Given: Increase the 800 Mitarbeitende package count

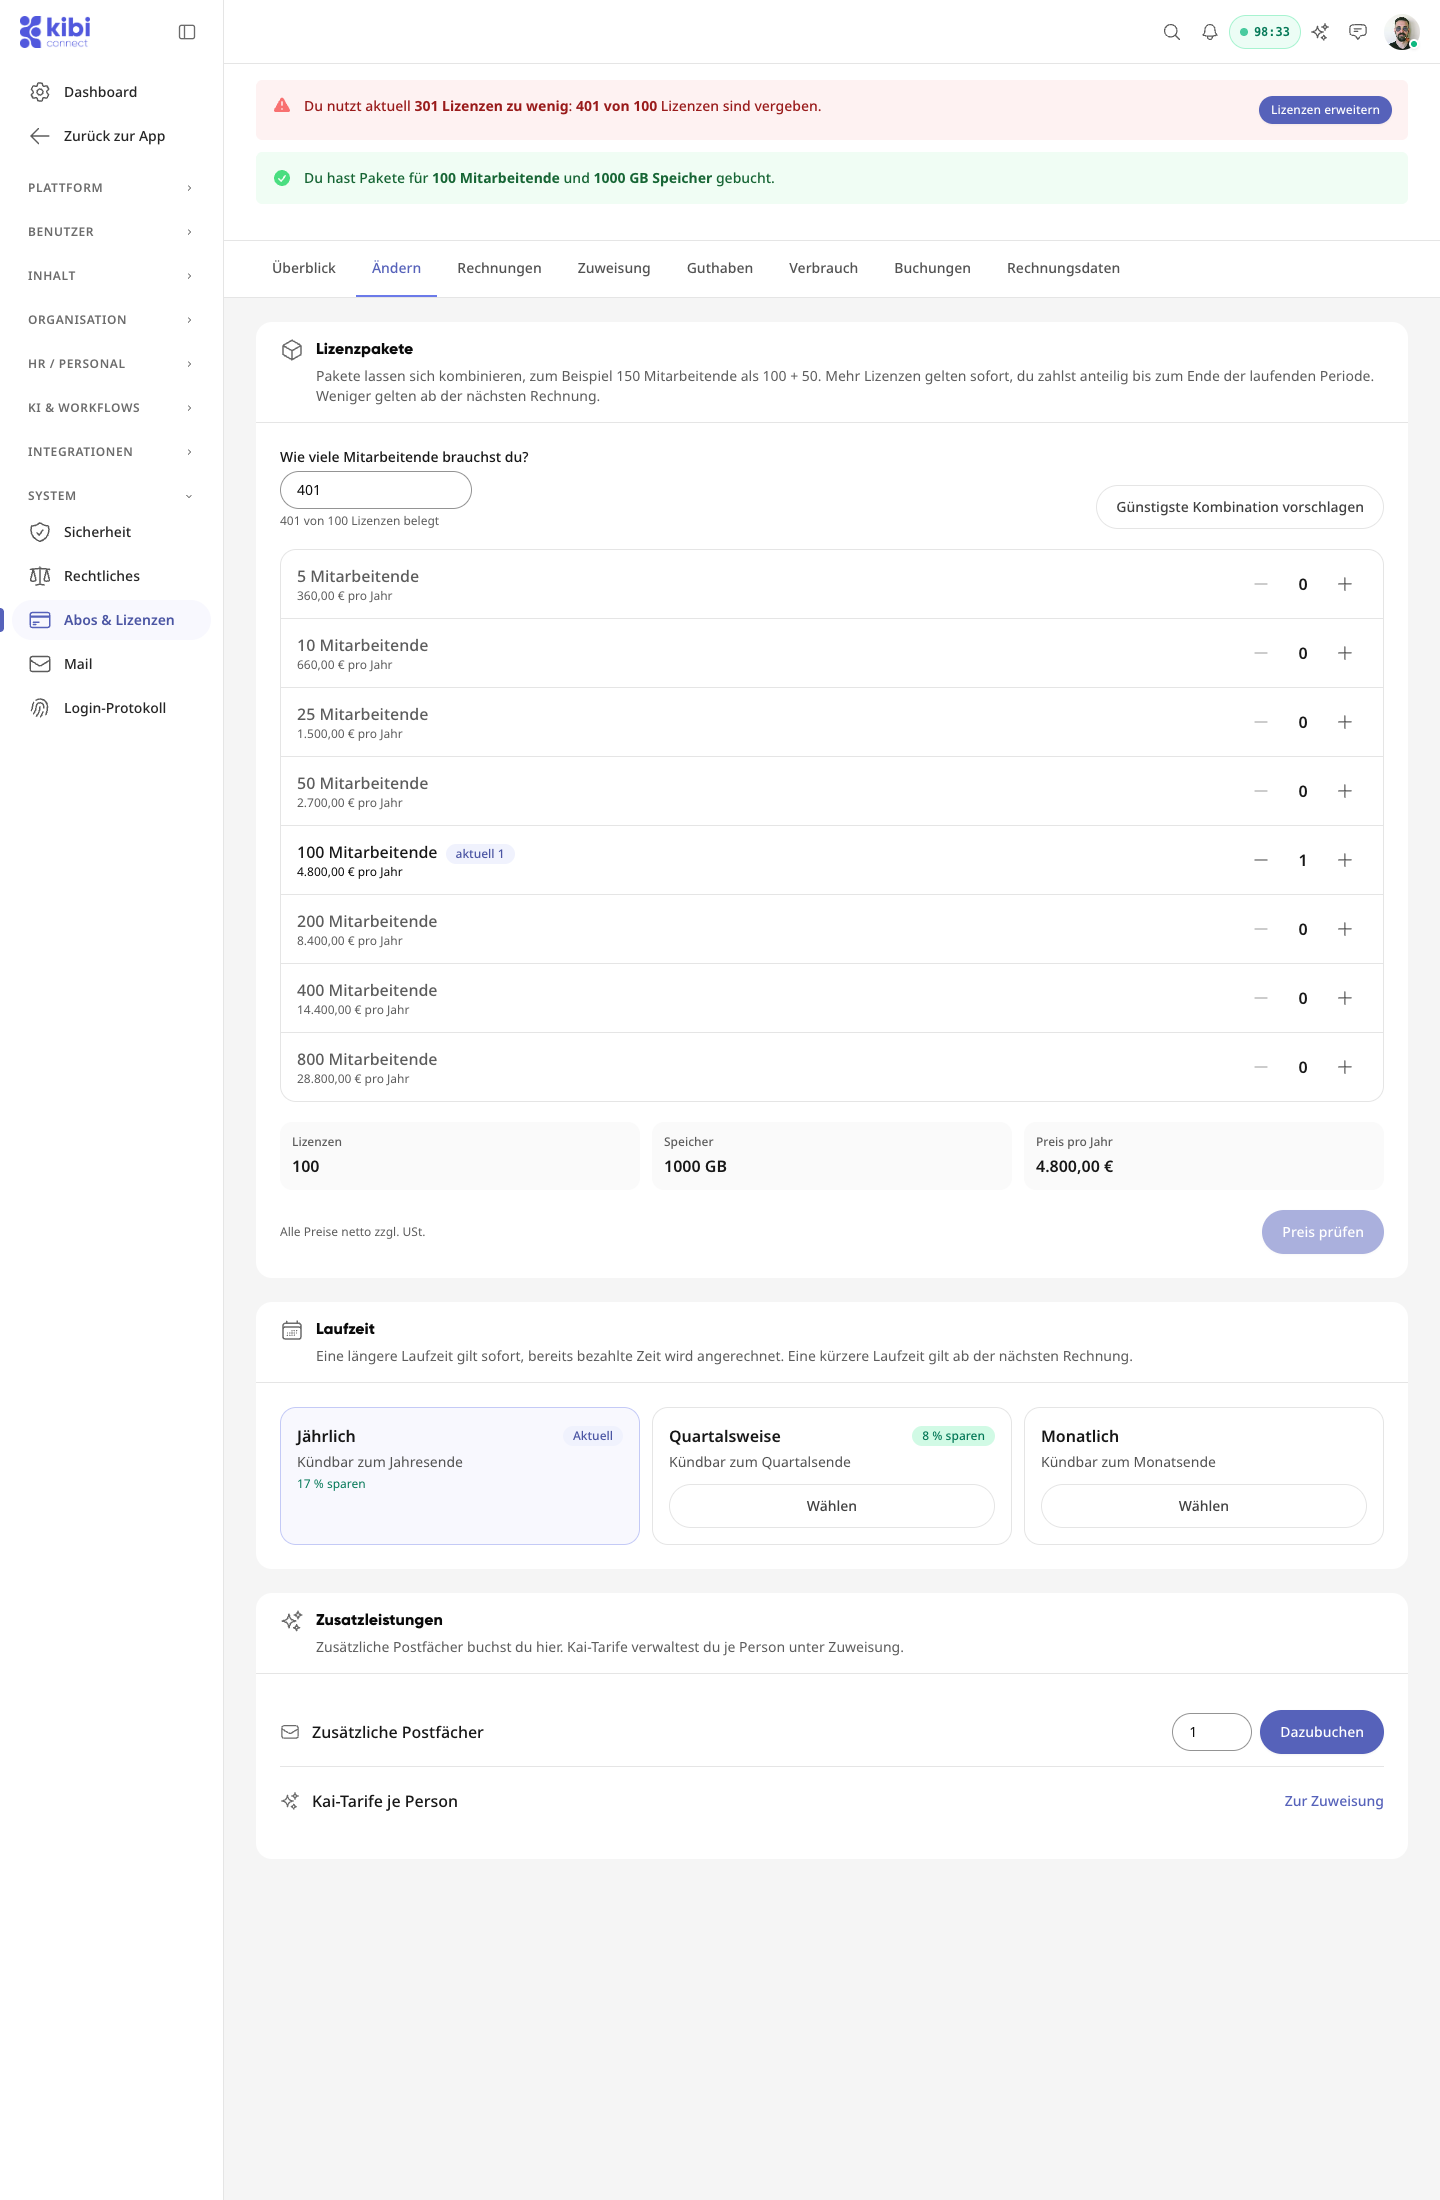Looking at the screenshot, I should (x=1345, y=1067).
